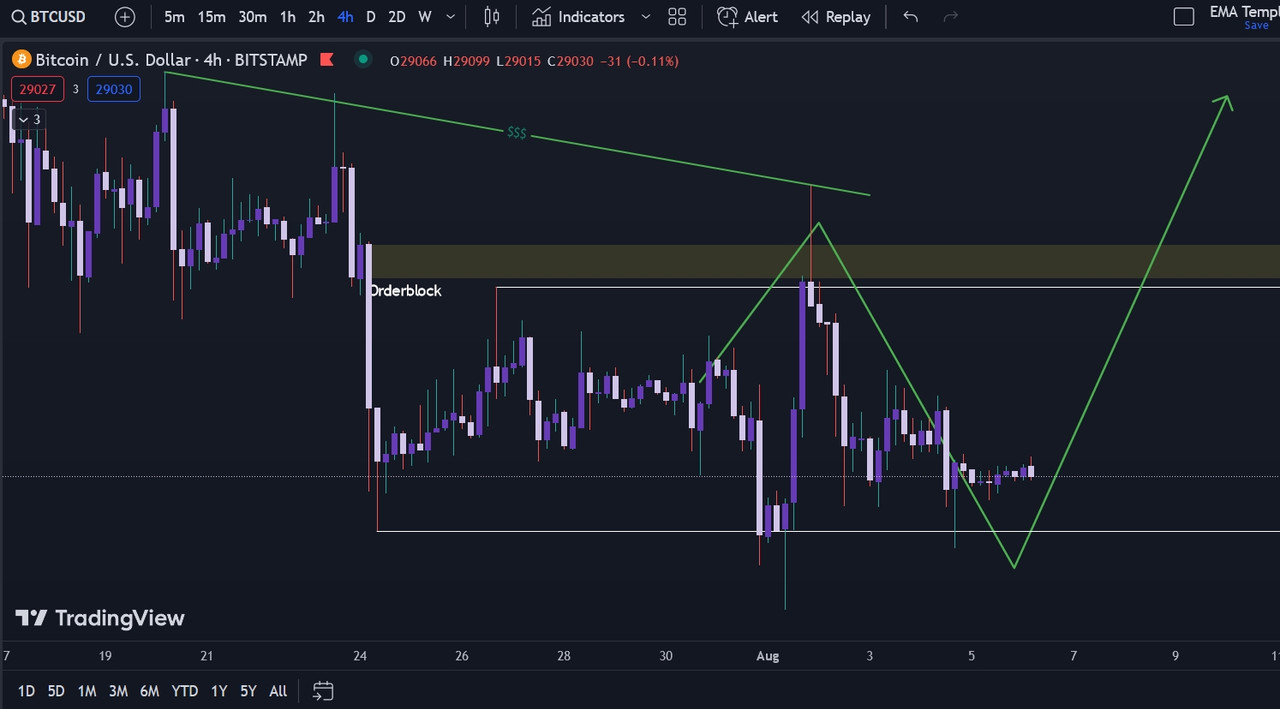Open the Indicators dialog
Screen dimensions: 1280x709
(x=578, y=17)
